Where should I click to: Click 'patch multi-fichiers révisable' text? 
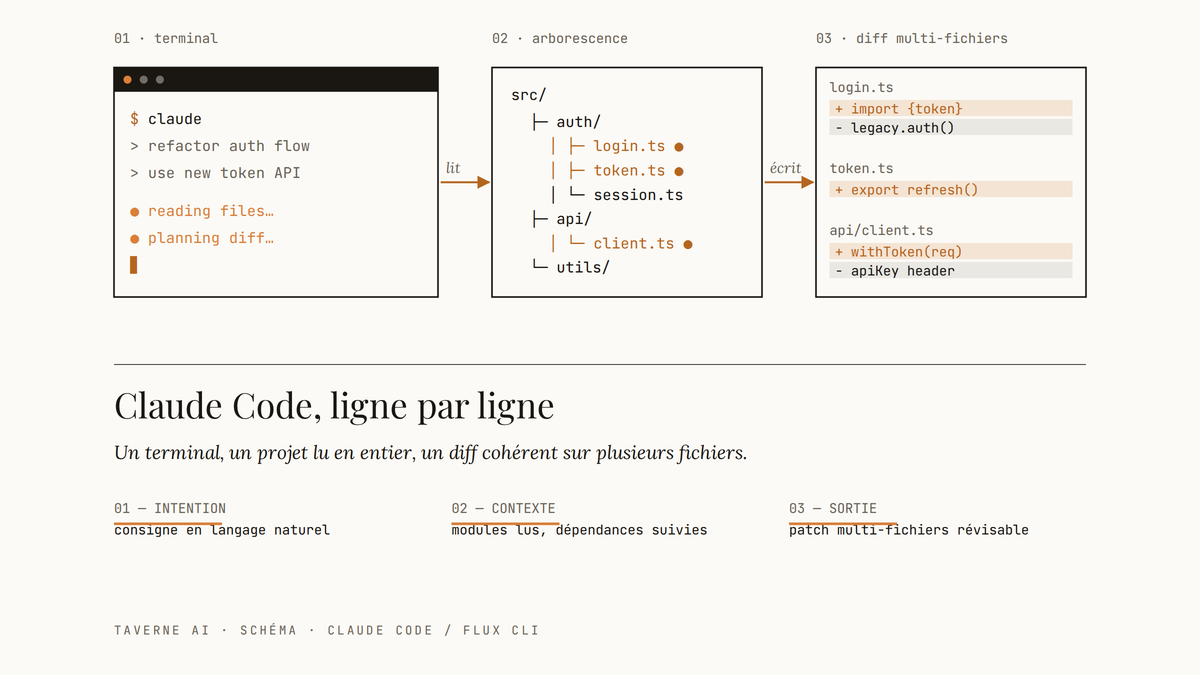(909, 530)
